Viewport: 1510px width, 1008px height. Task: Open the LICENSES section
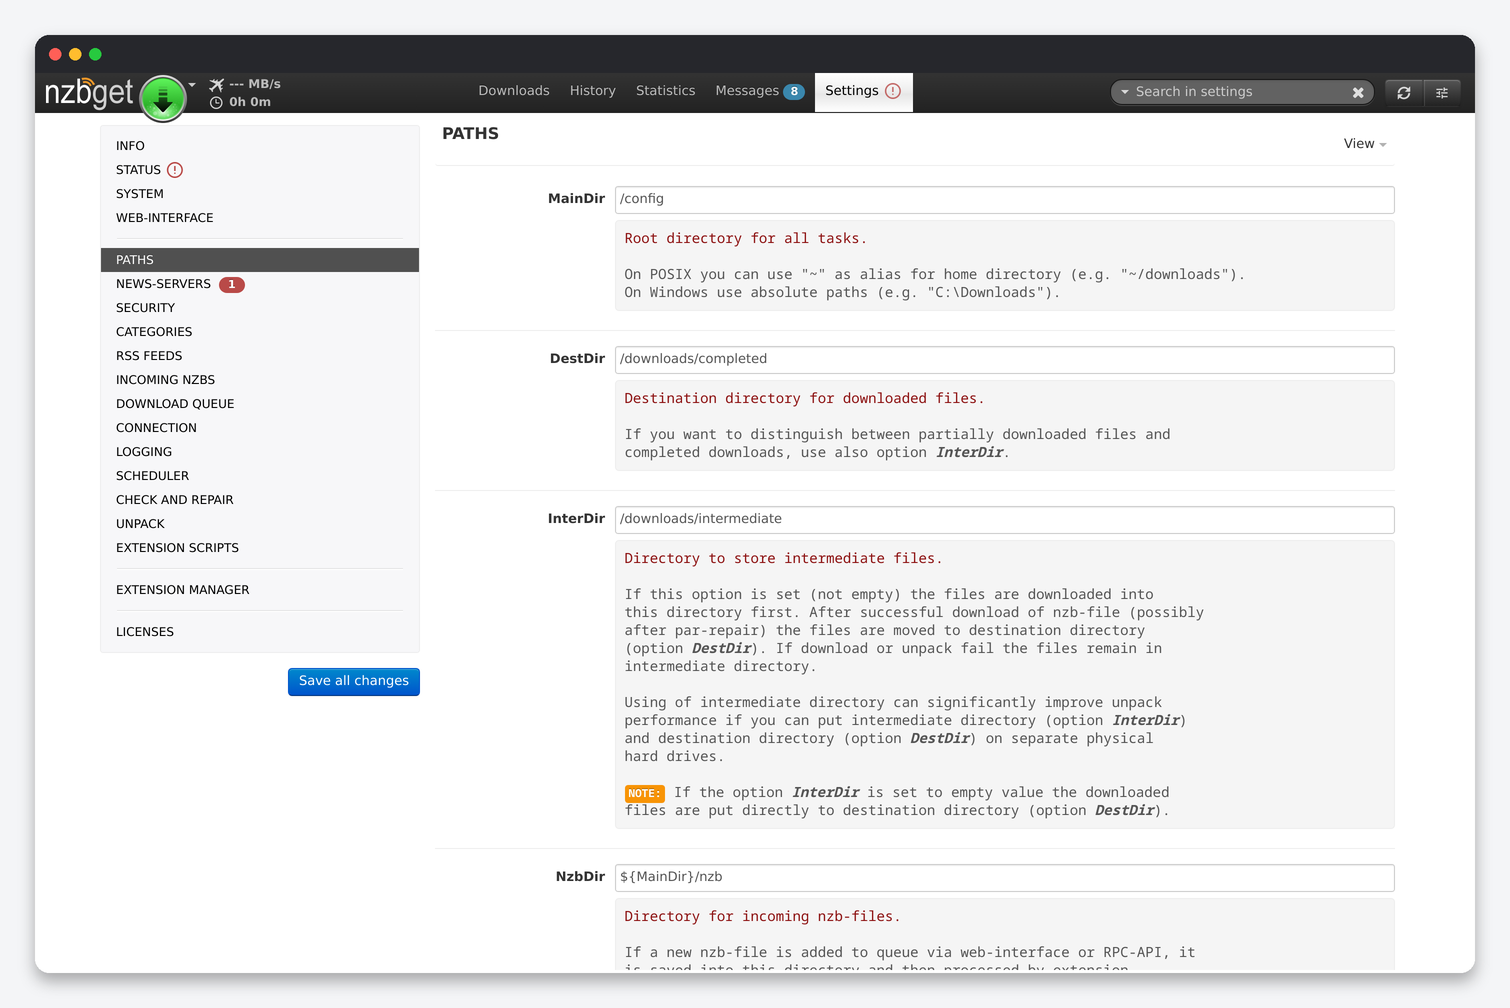point(260,632)
